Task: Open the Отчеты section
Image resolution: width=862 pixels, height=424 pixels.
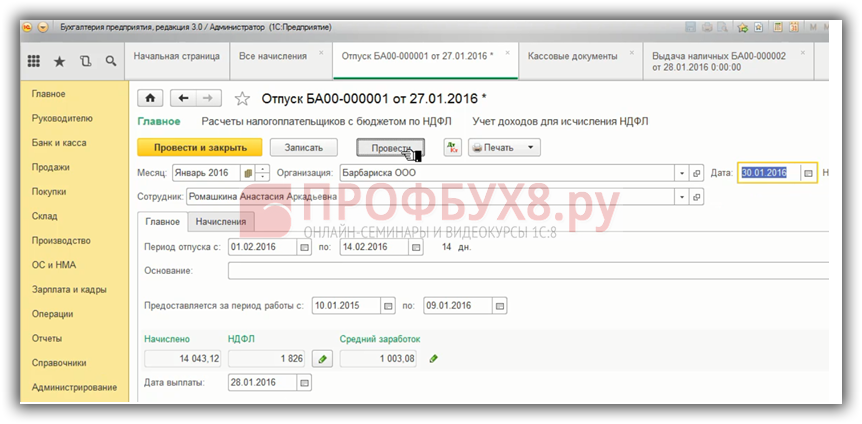Action: pyautogui.click(x=47, y=338)
